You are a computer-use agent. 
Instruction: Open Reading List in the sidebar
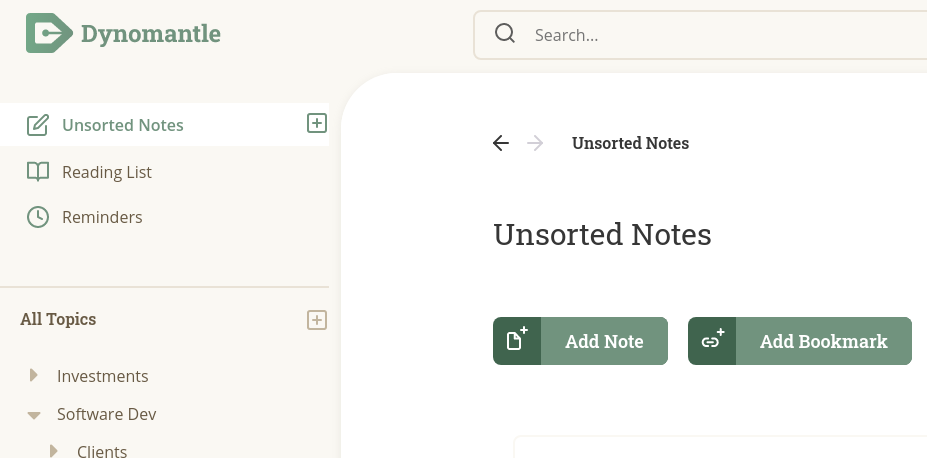107,172
